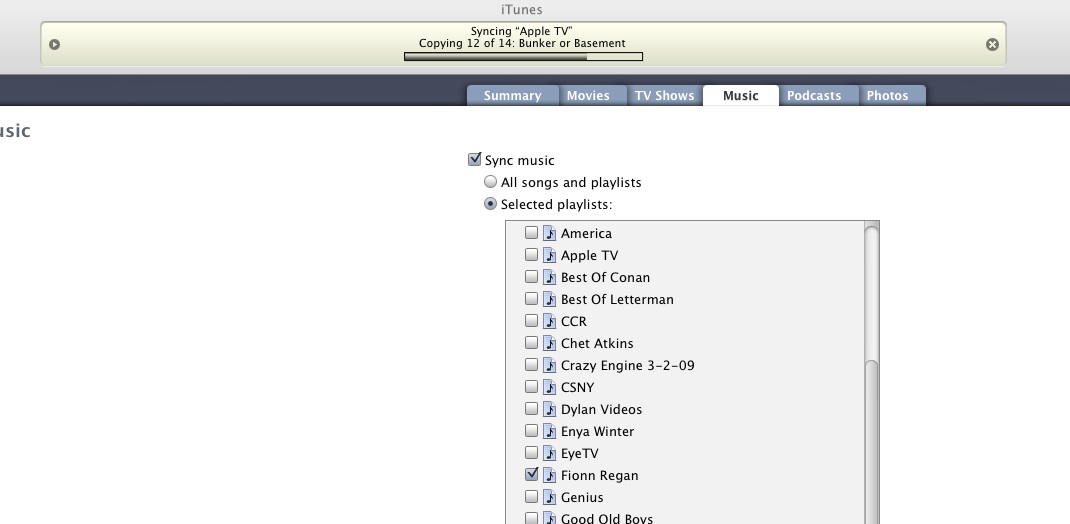1070x524 pixels.
Task: Check the Good Old Boys checkbox
Action: pyautogui.click(x=531, y=518)
